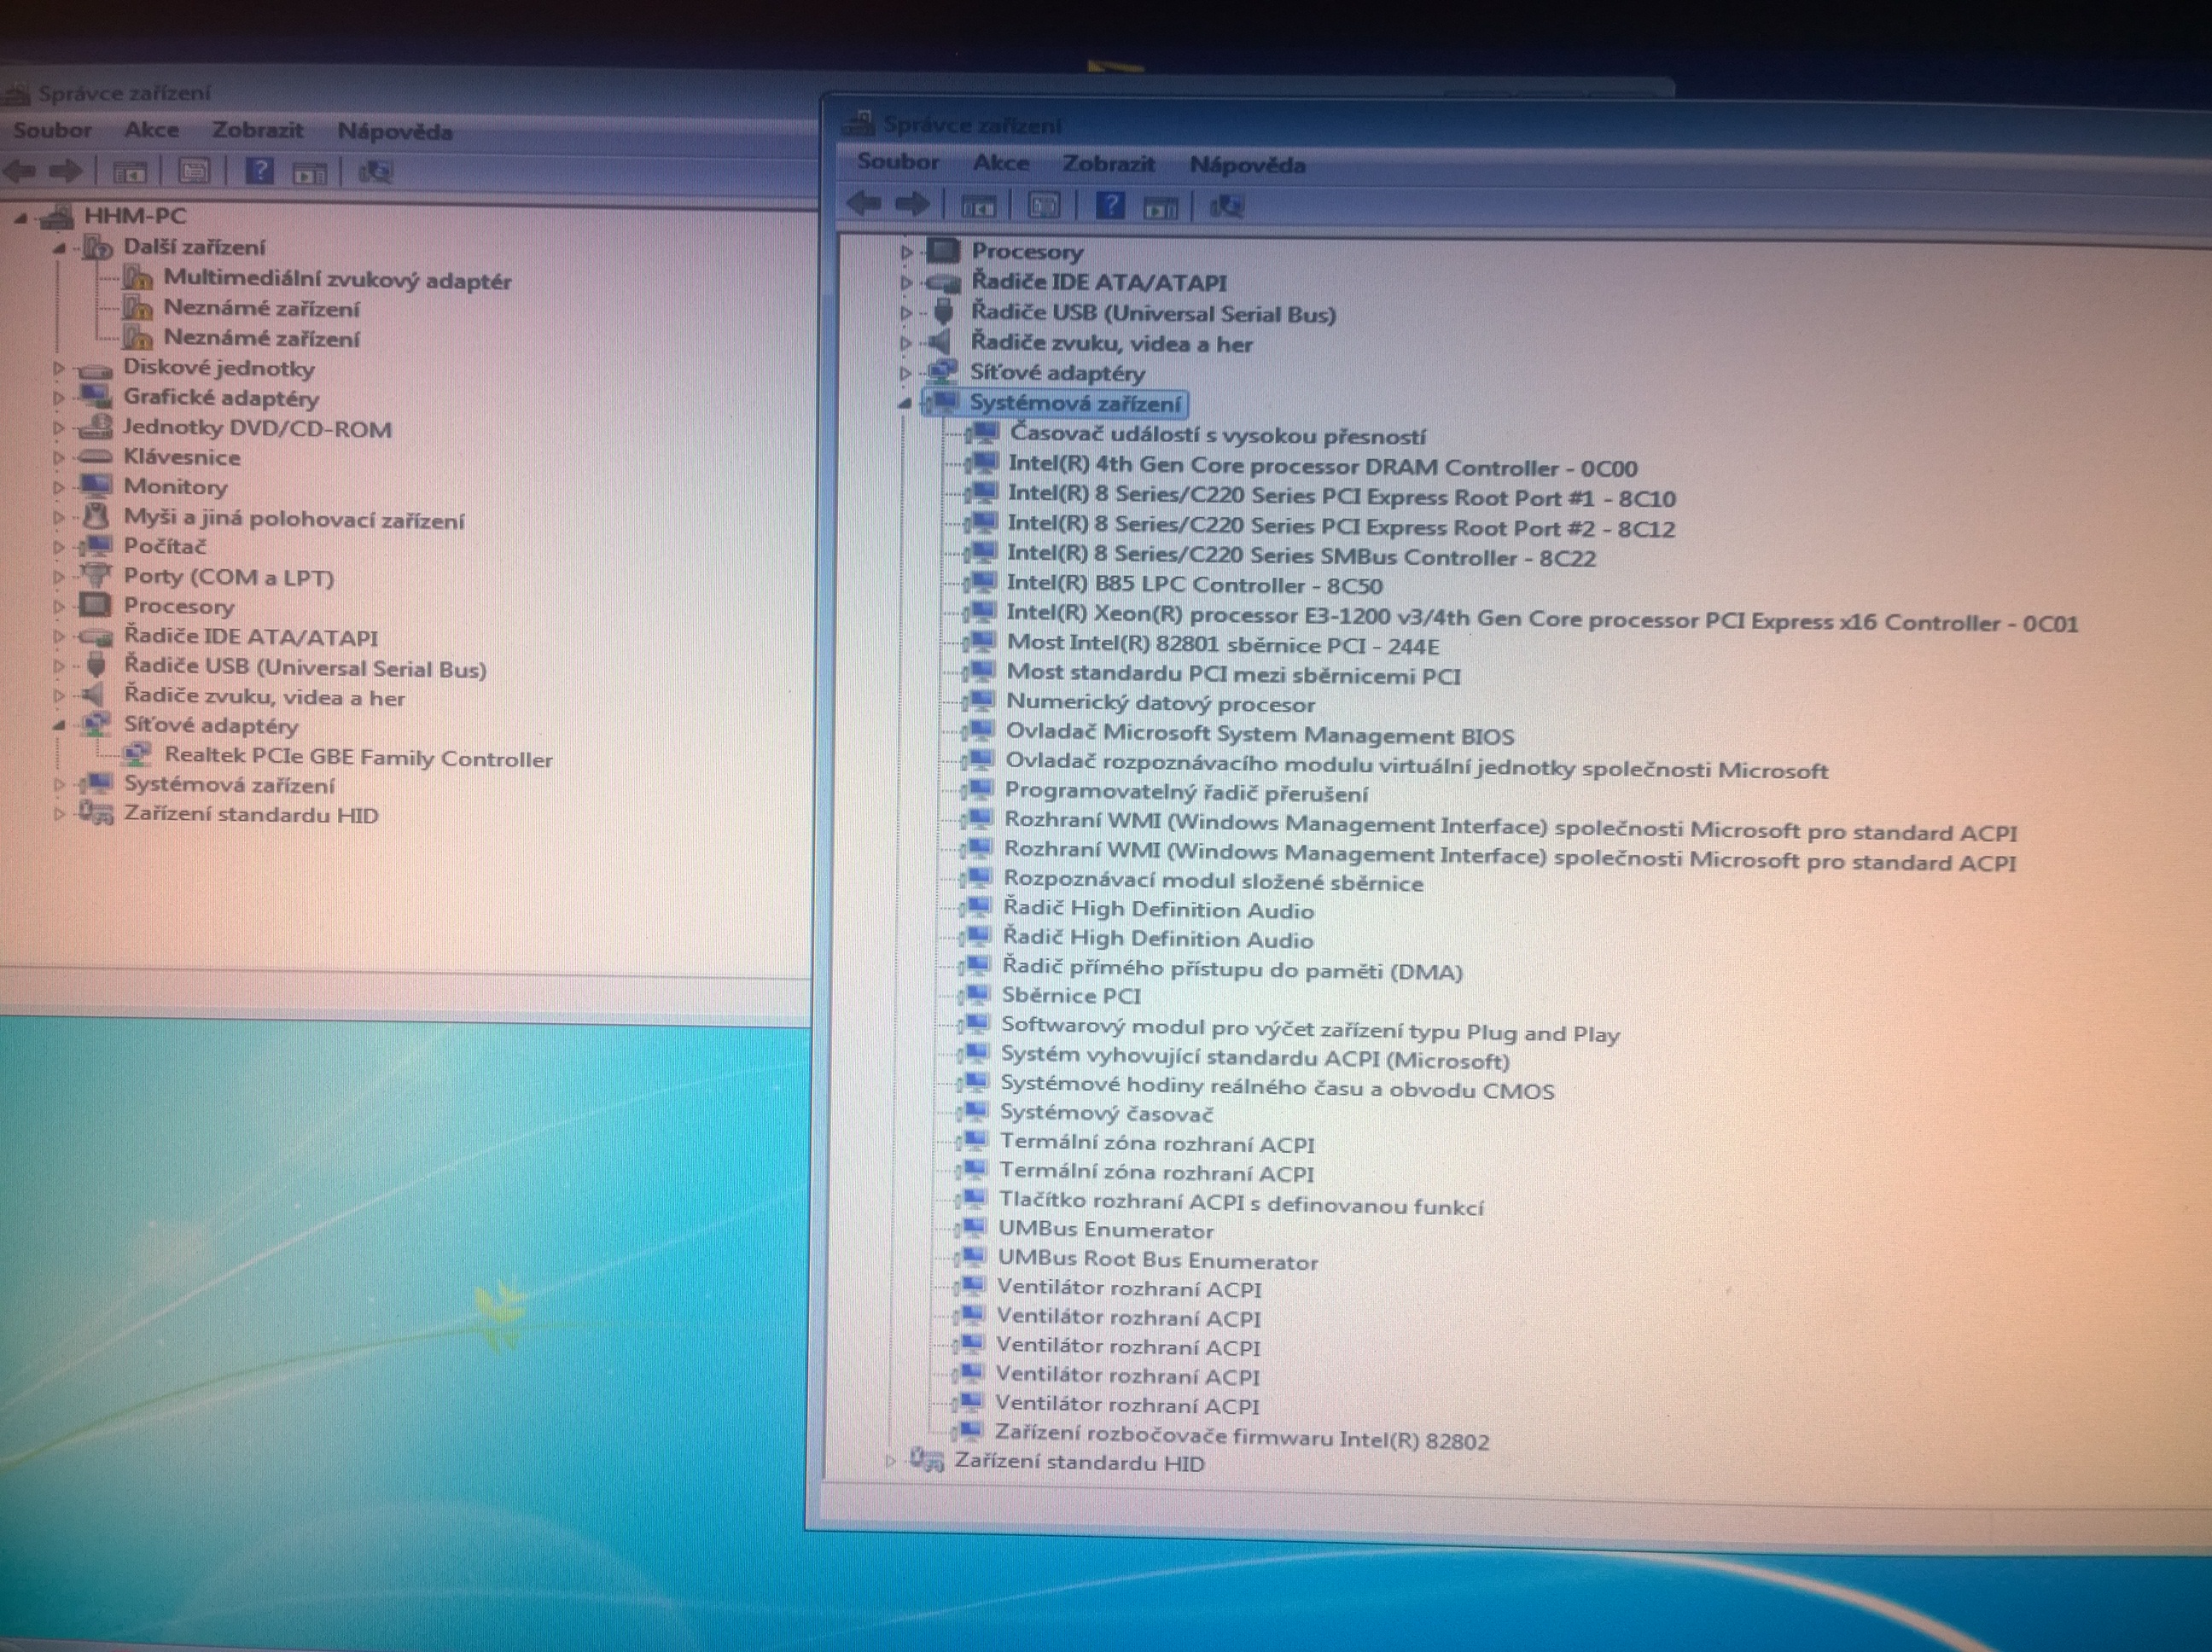Screen dimensions: 2212x1652
Task: Open Soubor menu in left window
Action: [x=52, y=130]
